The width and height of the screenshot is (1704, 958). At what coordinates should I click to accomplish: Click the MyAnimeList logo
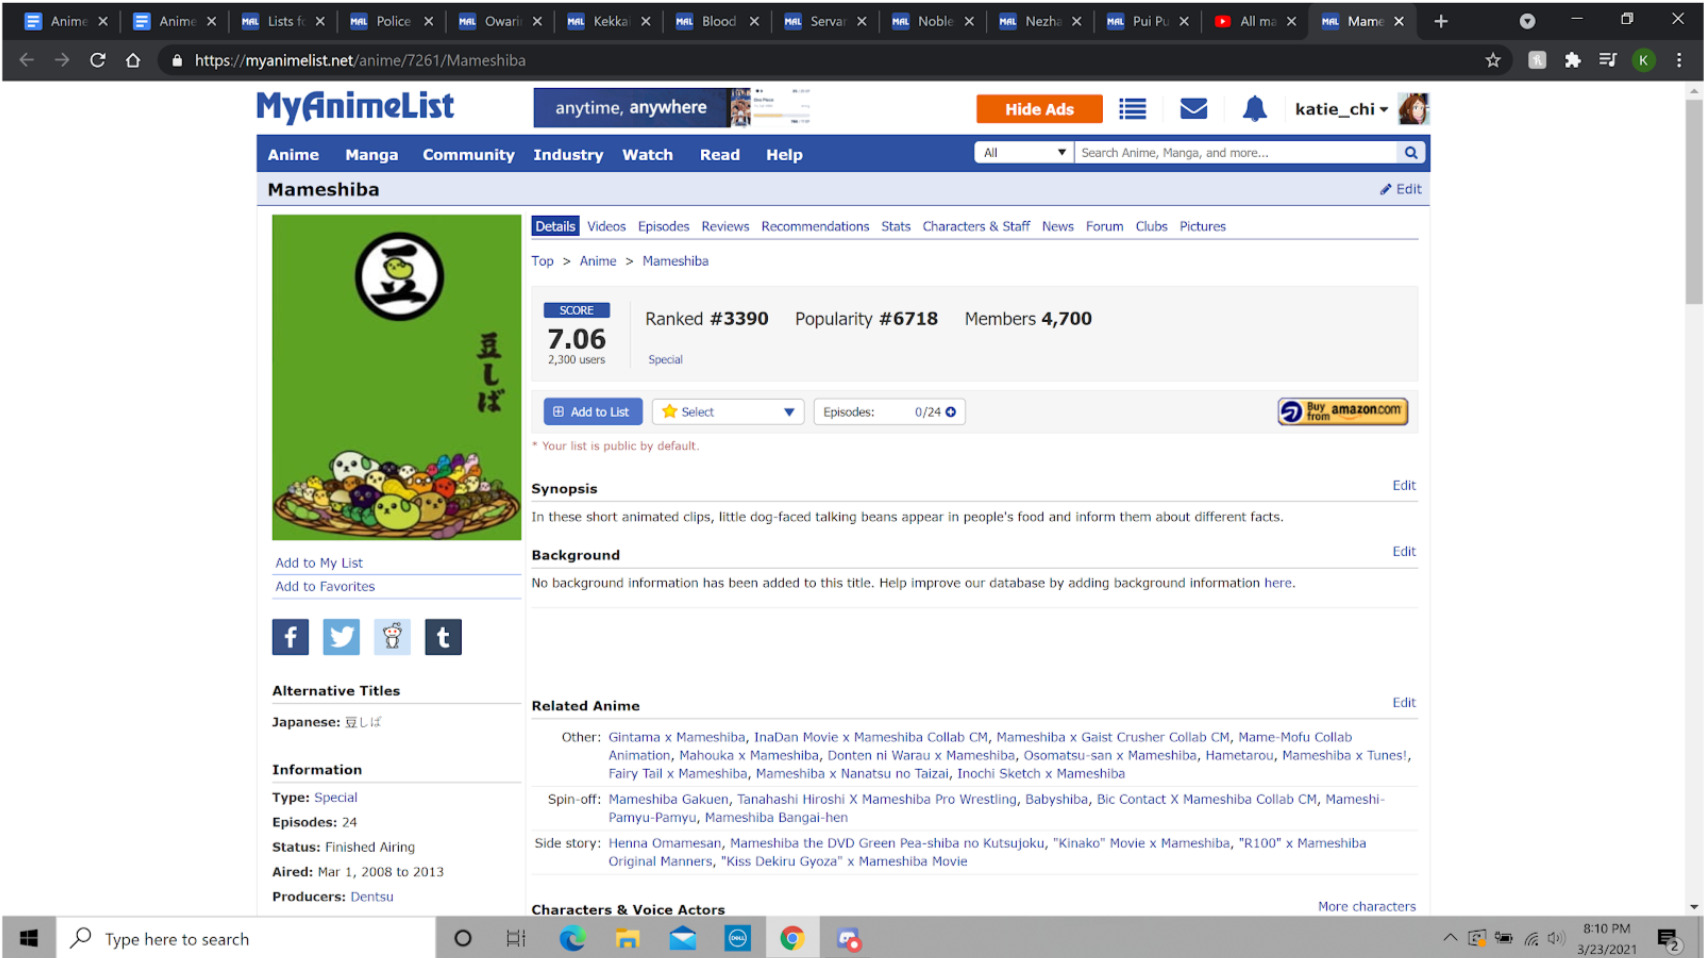click(355, 107)
